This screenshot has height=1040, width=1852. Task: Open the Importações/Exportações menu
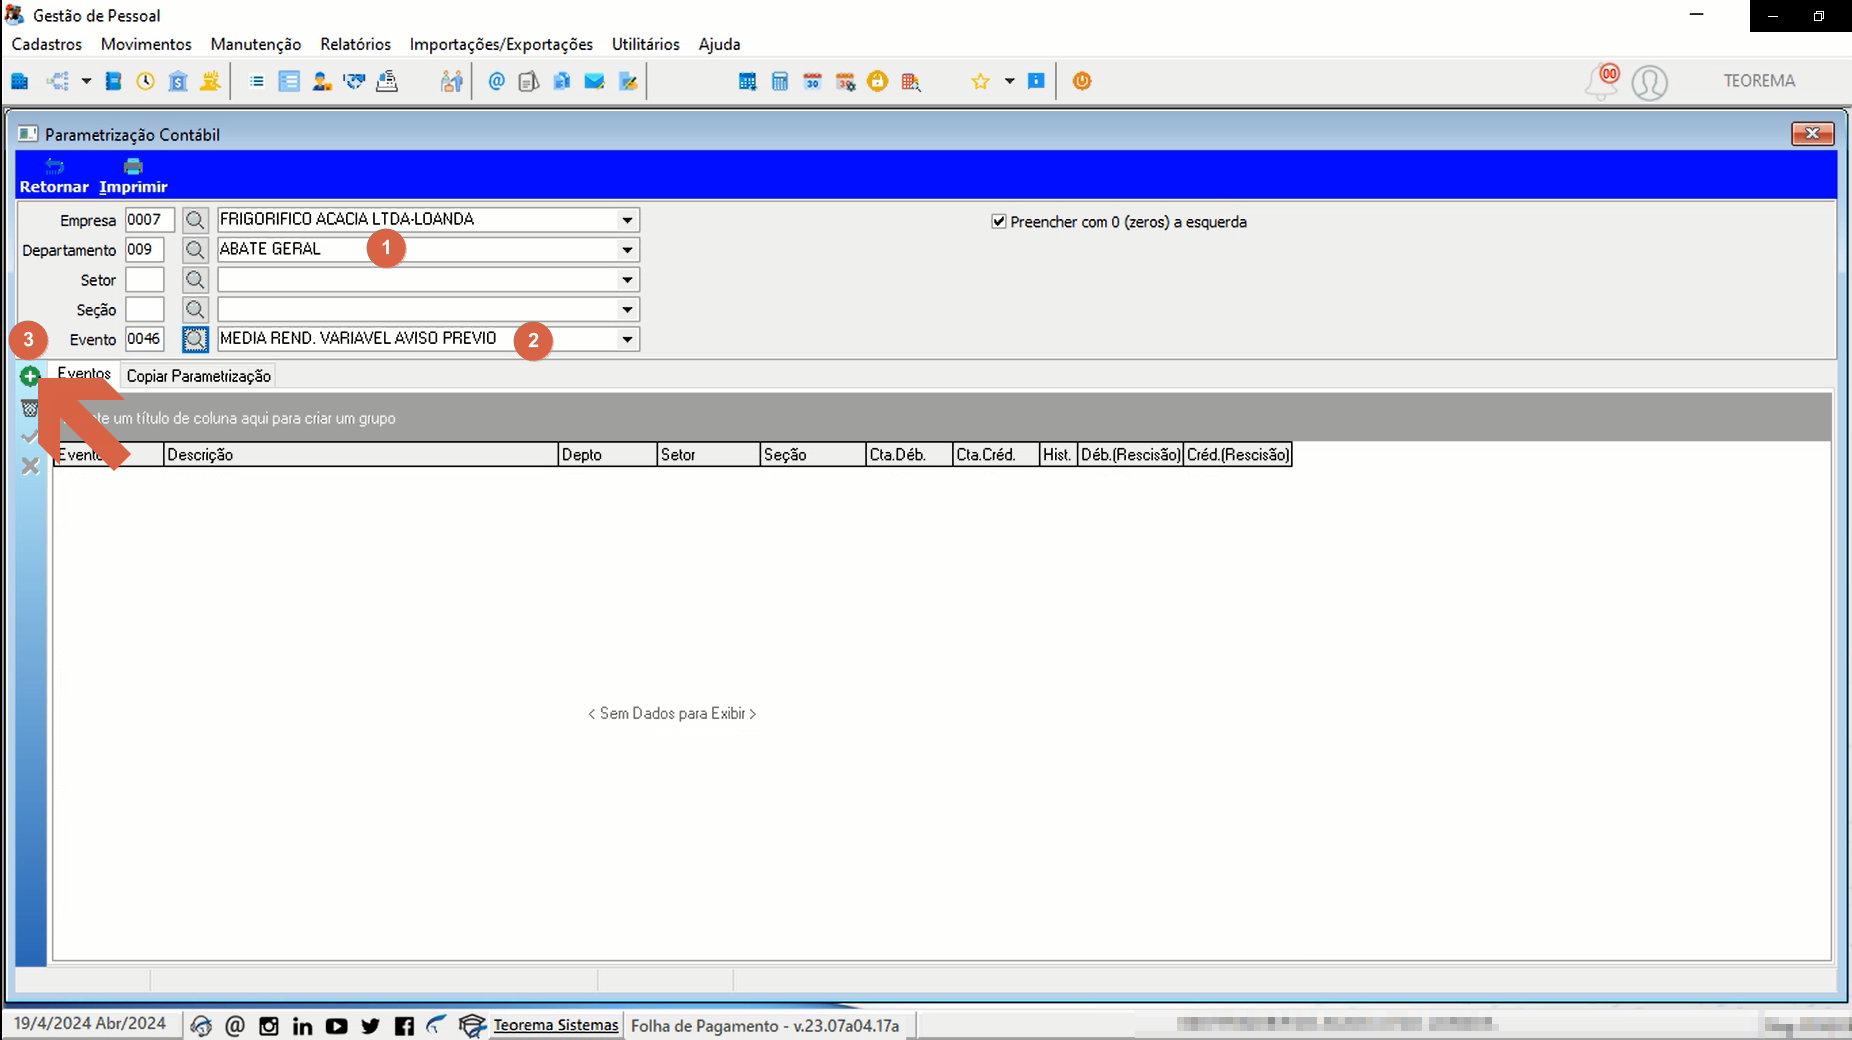coord(501,44)
